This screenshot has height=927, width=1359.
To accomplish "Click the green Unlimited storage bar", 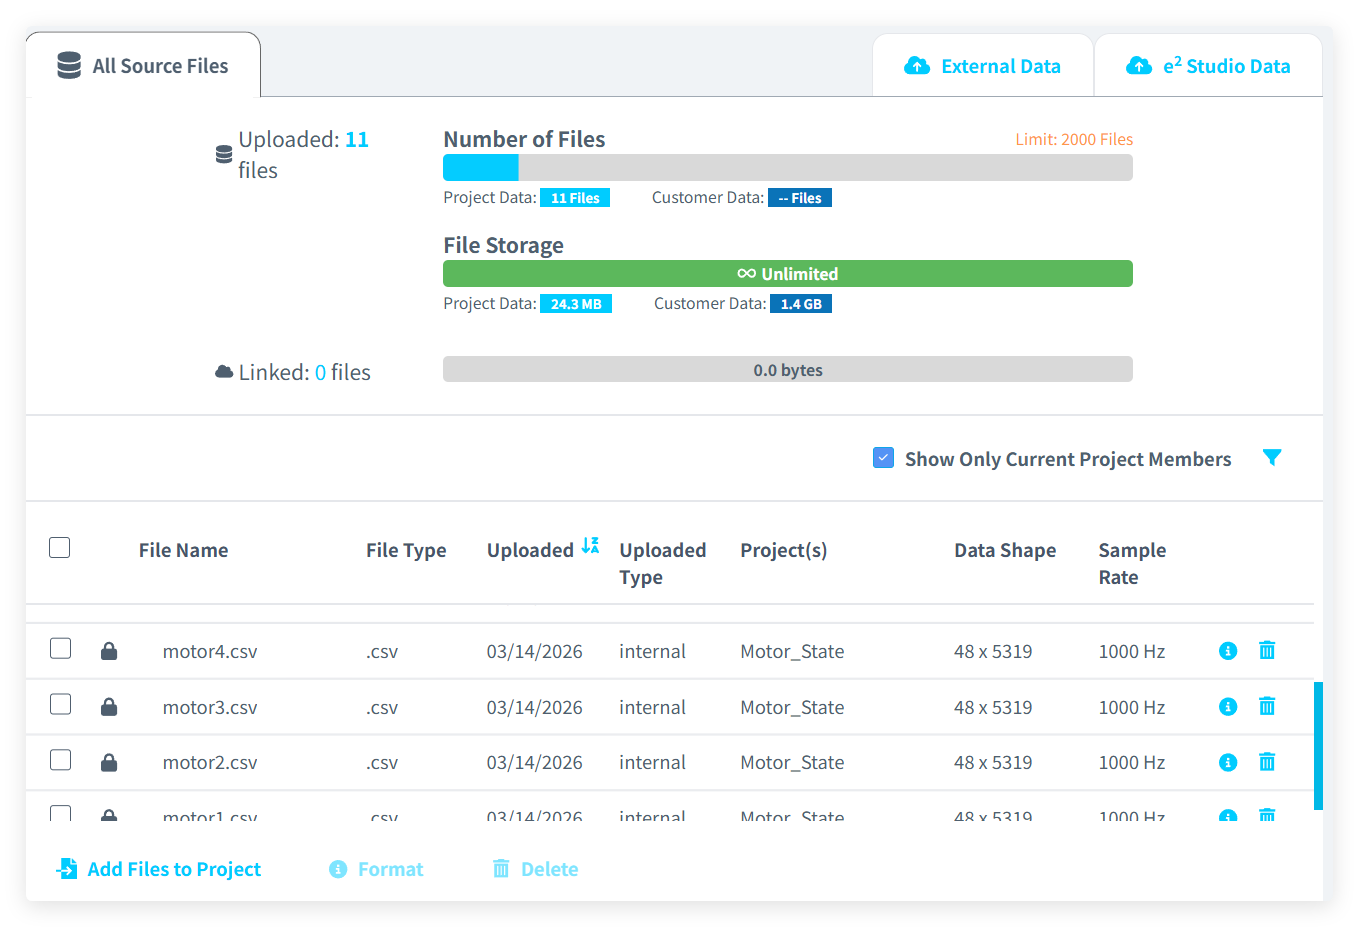I will point(788,274).
